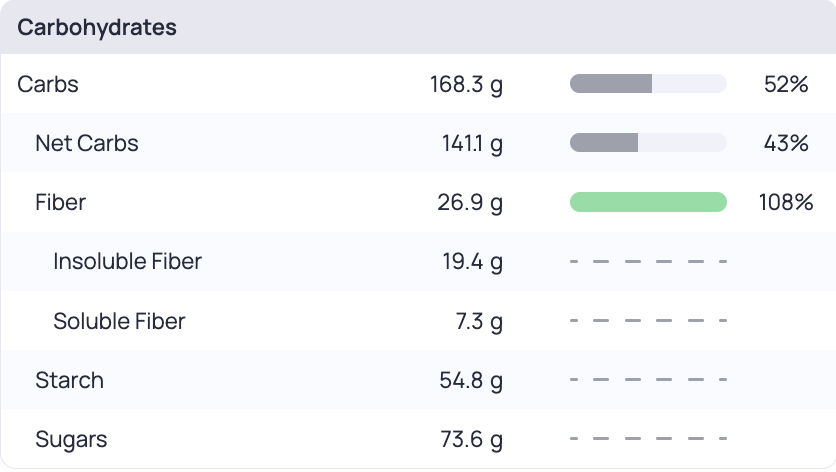
Task: Select the Sugars nutrient label
Action: [71, 439]
